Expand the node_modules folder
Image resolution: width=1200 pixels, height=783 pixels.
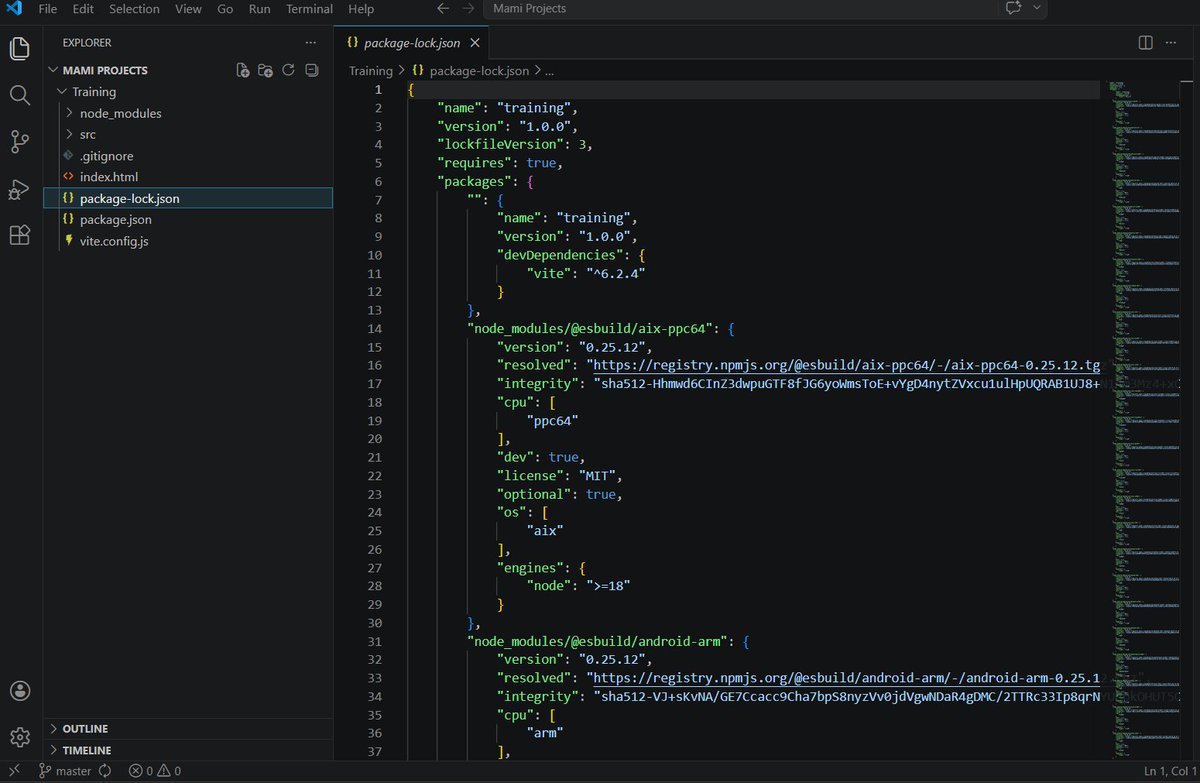click(69, 113)
